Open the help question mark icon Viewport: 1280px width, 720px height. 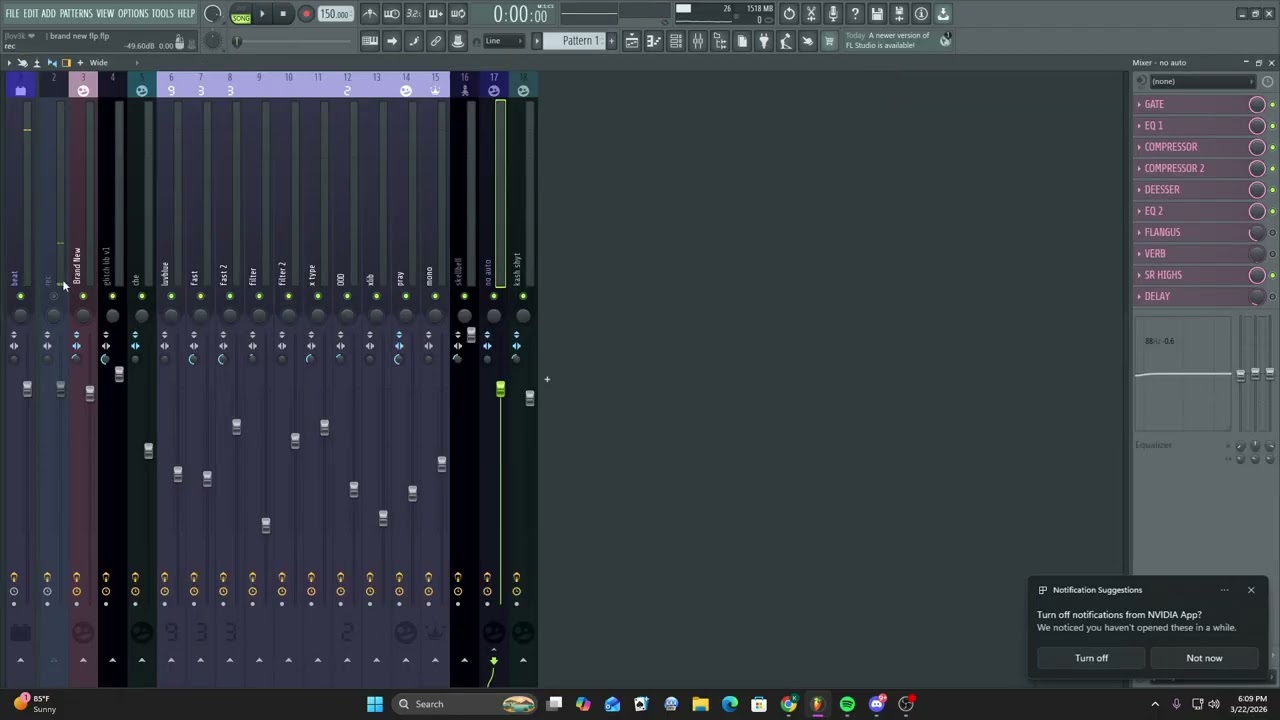pyautogui.click(x=855, y=14)
